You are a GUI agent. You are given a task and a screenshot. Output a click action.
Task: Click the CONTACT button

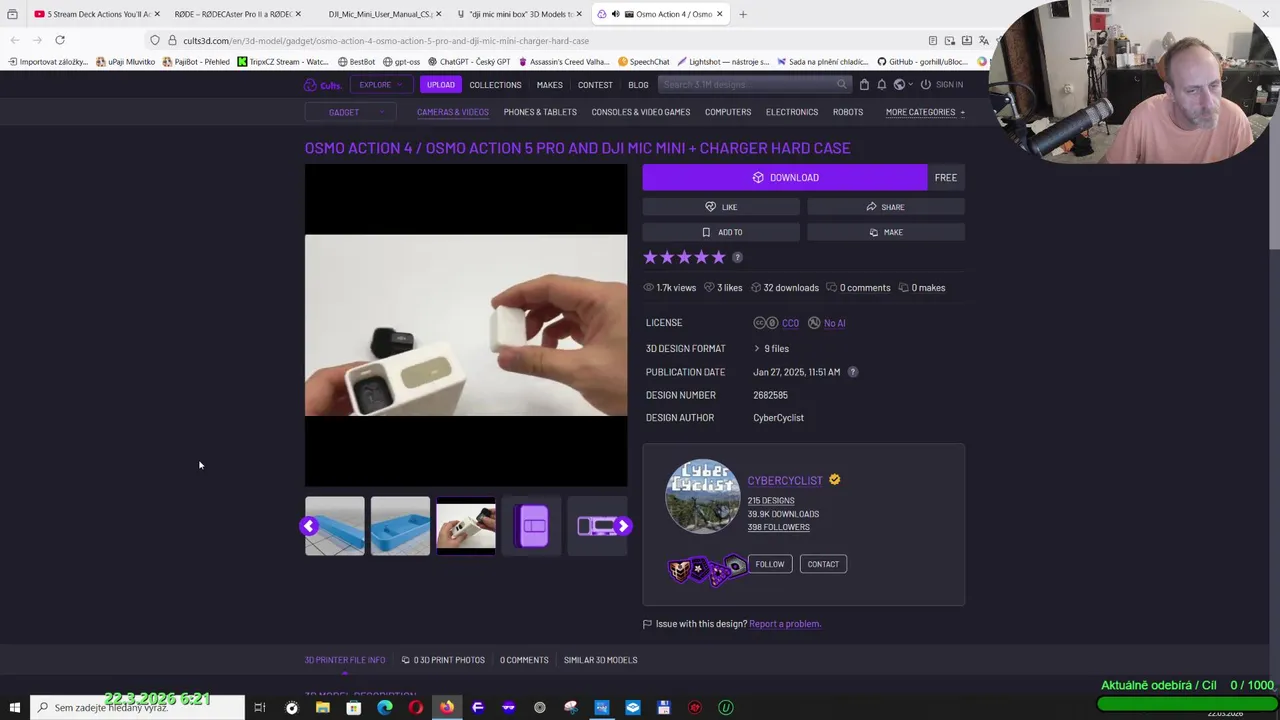[x=823, y=564]
